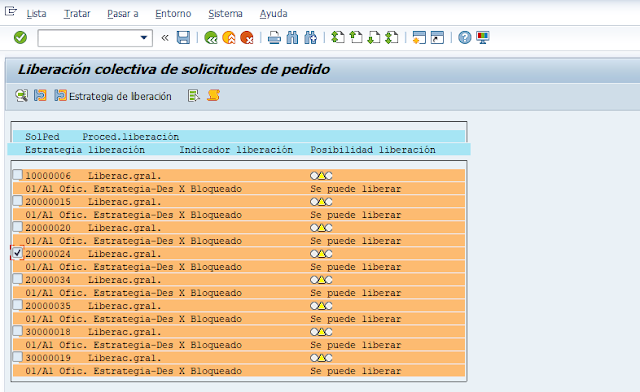This screenshot has height=392, width=640.
Task: Click the 'Proced.liberación' header text
Action: point(131,137)
